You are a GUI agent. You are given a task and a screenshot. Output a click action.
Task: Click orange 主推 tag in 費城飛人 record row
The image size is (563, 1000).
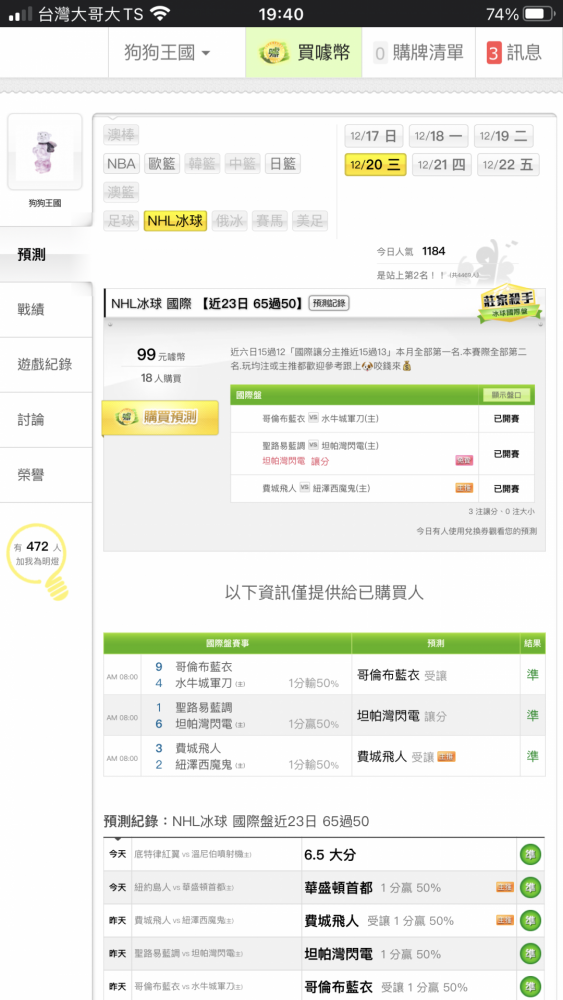505,920
